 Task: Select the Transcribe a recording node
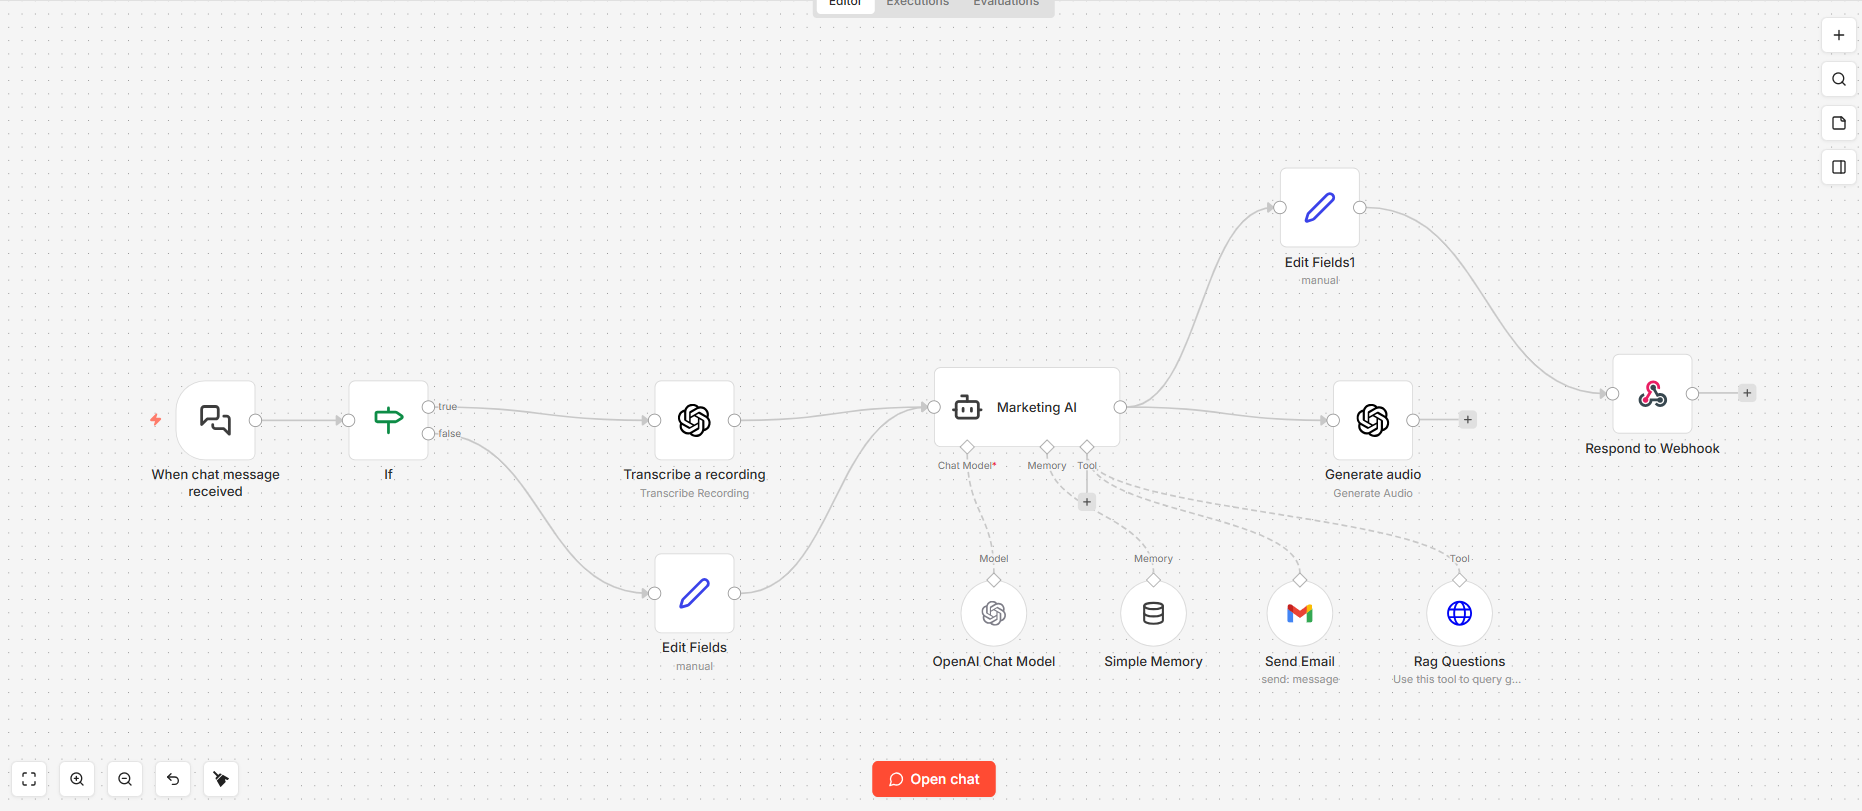694,420
